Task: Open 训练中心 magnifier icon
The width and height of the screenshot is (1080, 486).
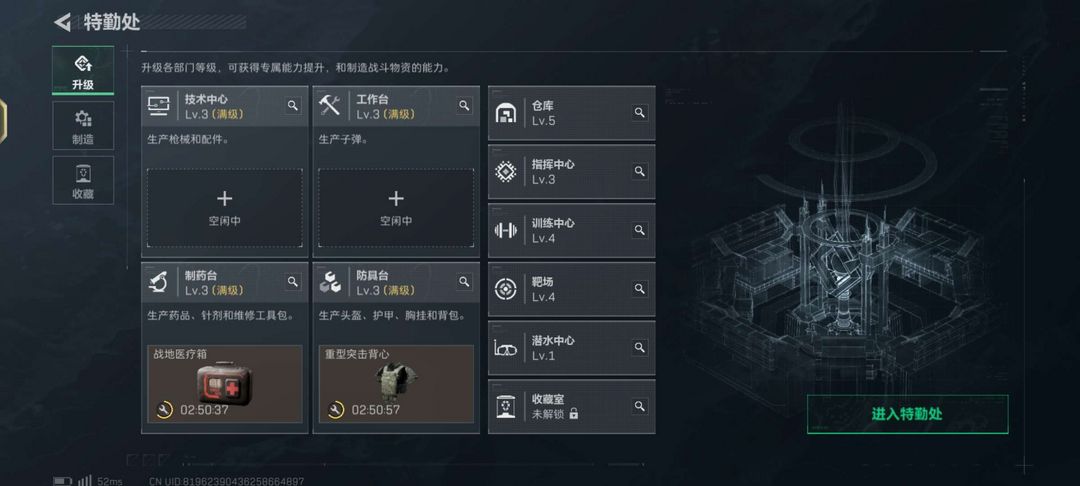Action: [x=640, y=230]
